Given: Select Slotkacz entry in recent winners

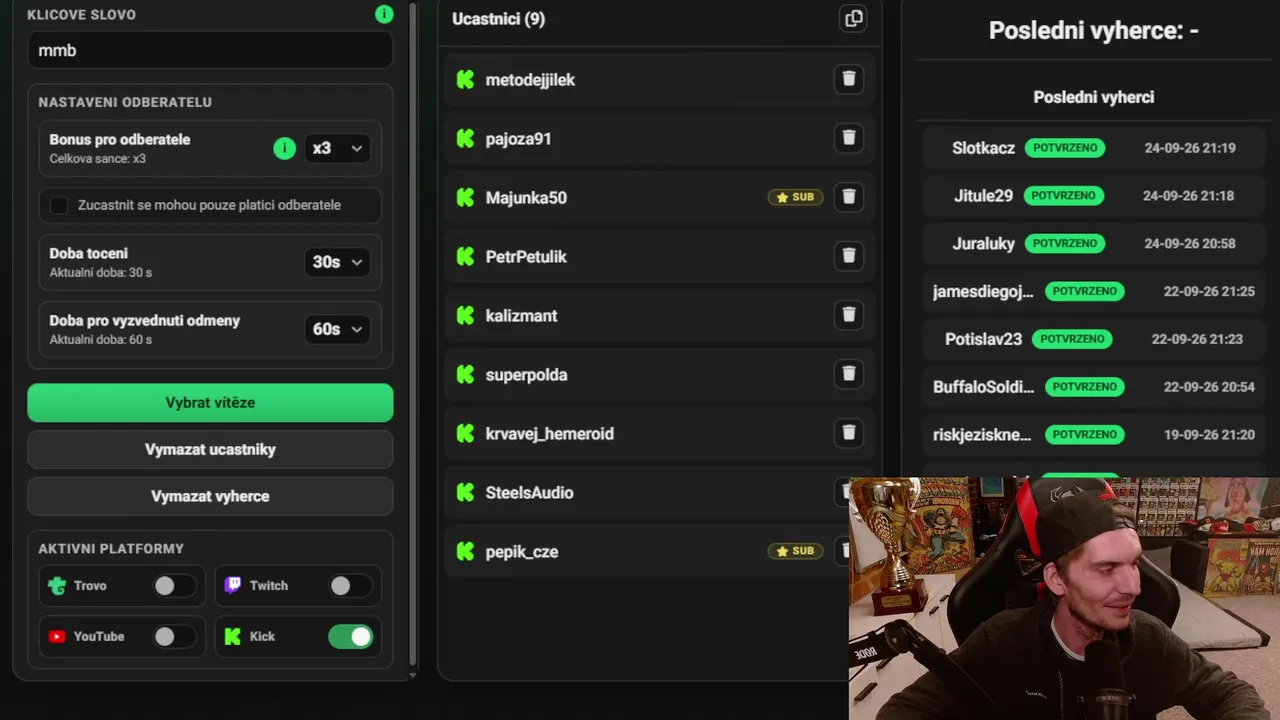Looking at the screenshot, I should pos(1094,148).
